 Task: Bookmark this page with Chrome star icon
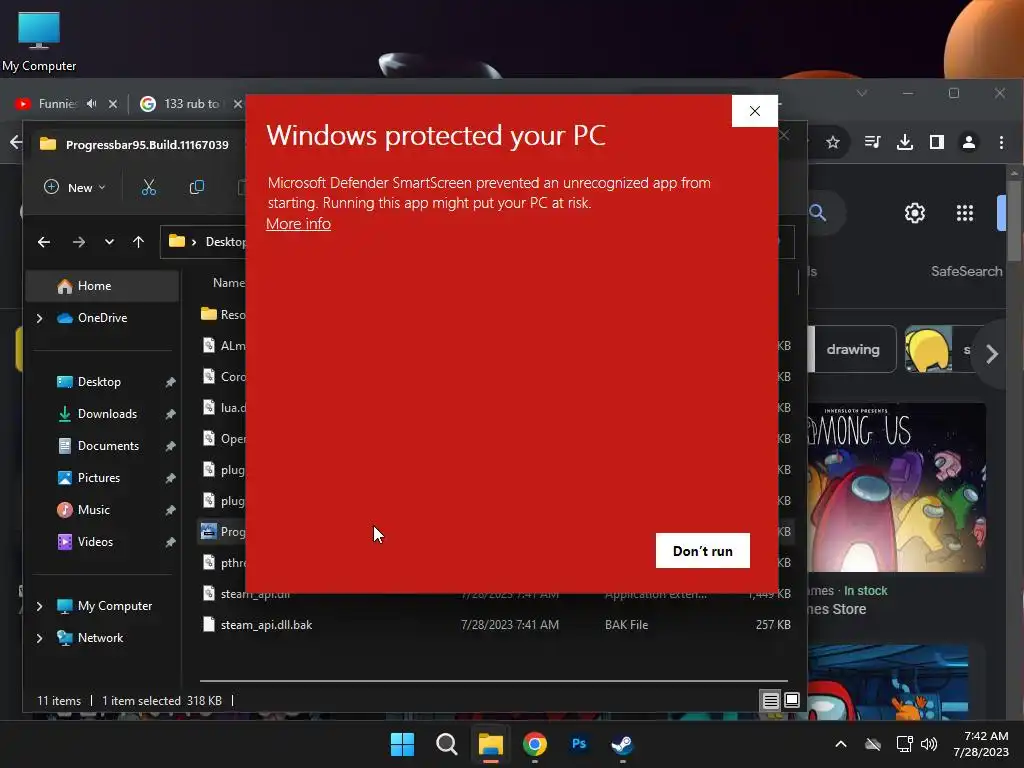833,142
